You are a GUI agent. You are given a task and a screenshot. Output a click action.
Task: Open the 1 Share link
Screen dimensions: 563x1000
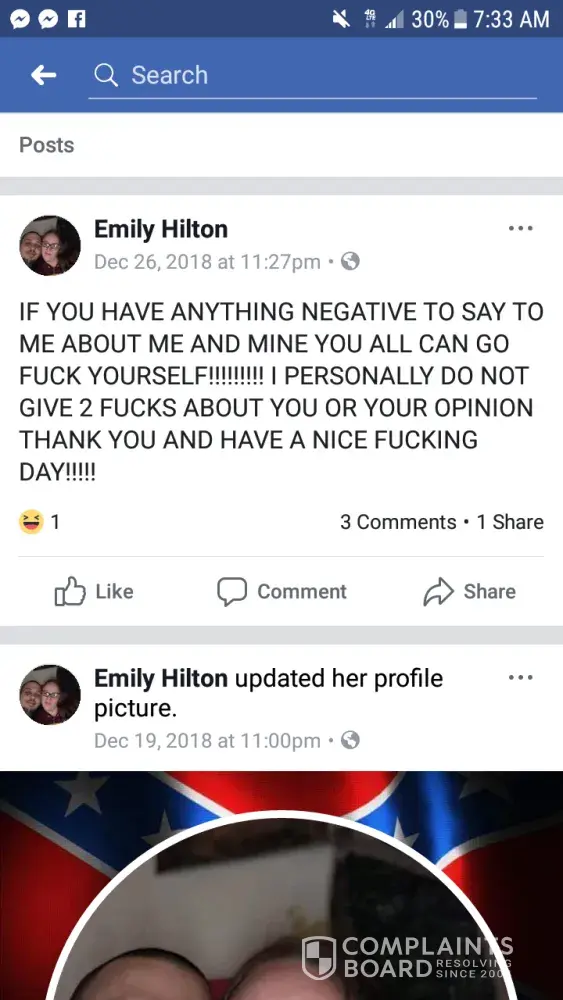(510, 522)
